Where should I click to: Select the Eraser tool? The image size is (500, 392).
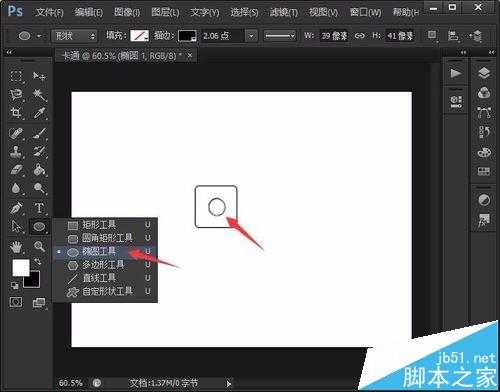point(16,170)
